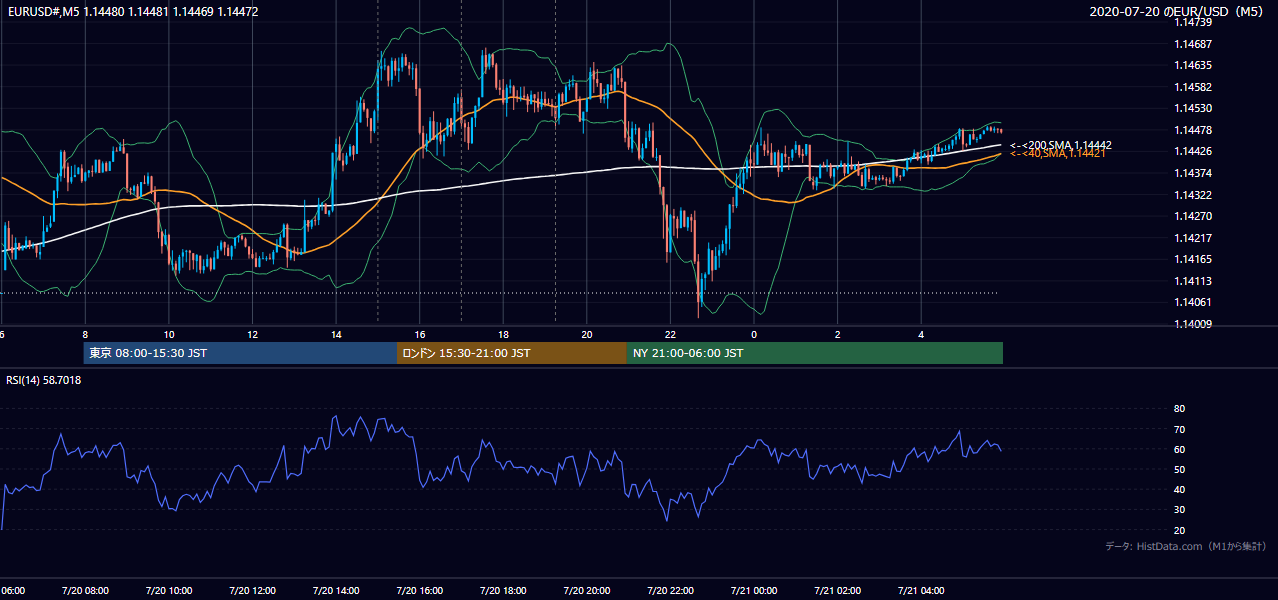This screenshot has height=600, width=1278.
Task: Click price level 1.14530 on the axis
Action: (x=1193, y=108)
